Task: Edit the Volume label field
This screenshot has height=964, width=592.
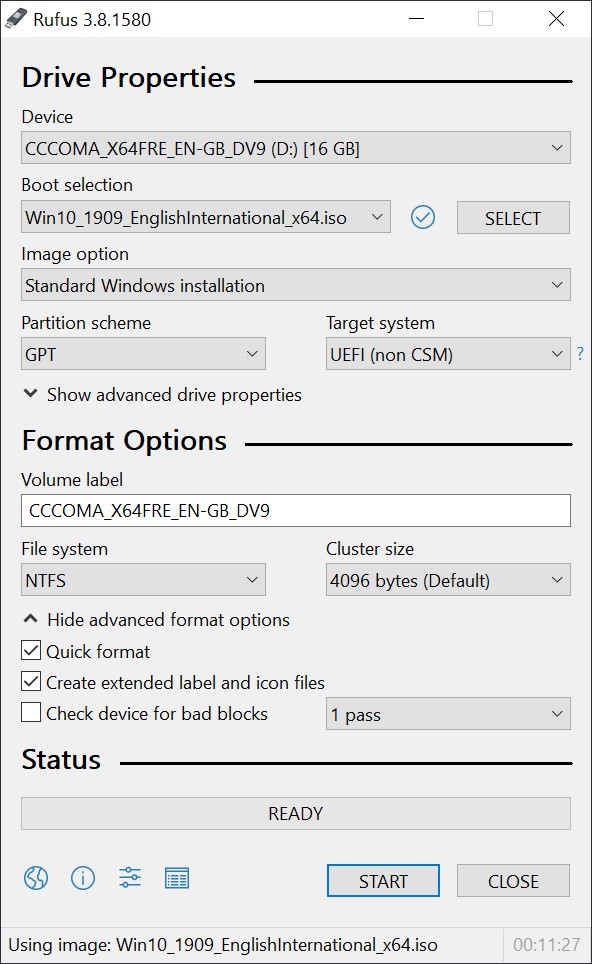Action: click(x=295, y=511)
